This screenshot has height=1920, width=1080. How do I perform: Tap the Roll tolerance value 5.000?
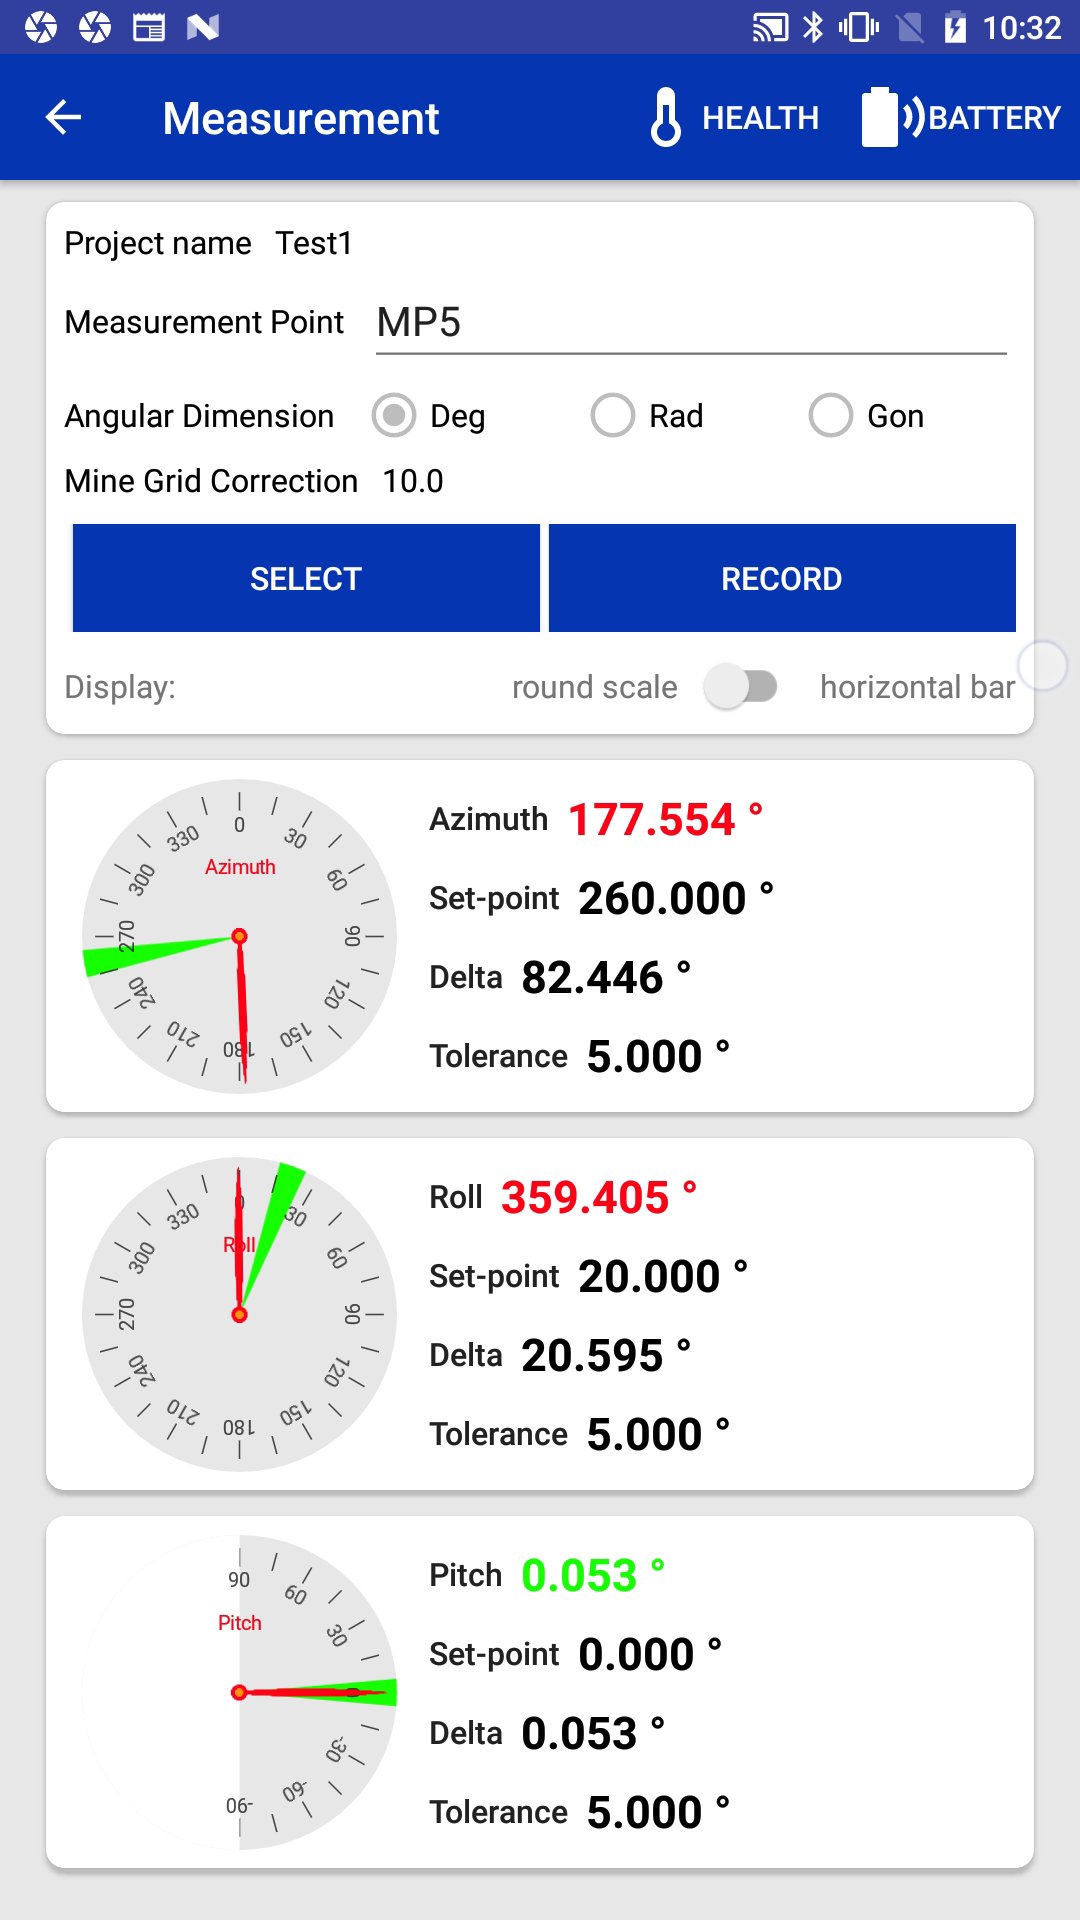tap(645, 1434)
